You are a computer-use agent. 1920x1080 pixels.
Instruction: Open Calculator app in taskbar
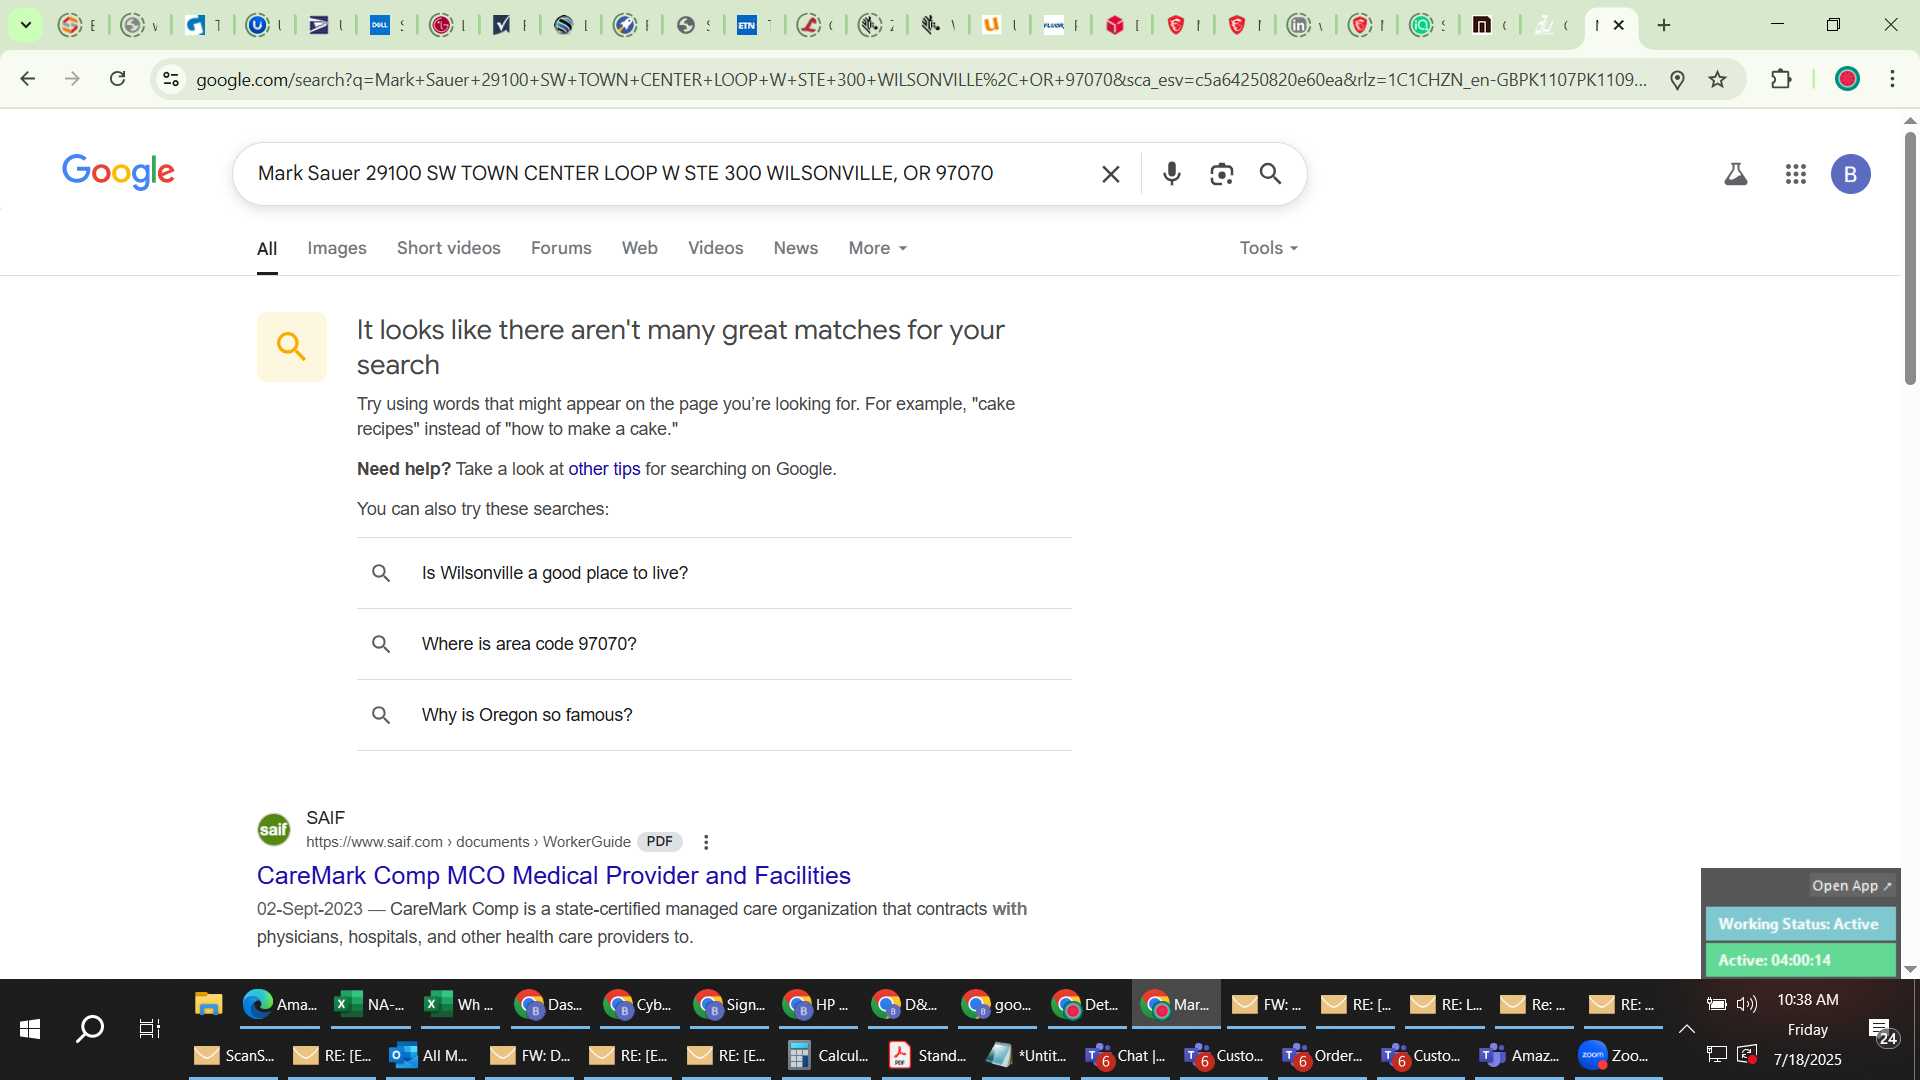tap(828, 1055)
